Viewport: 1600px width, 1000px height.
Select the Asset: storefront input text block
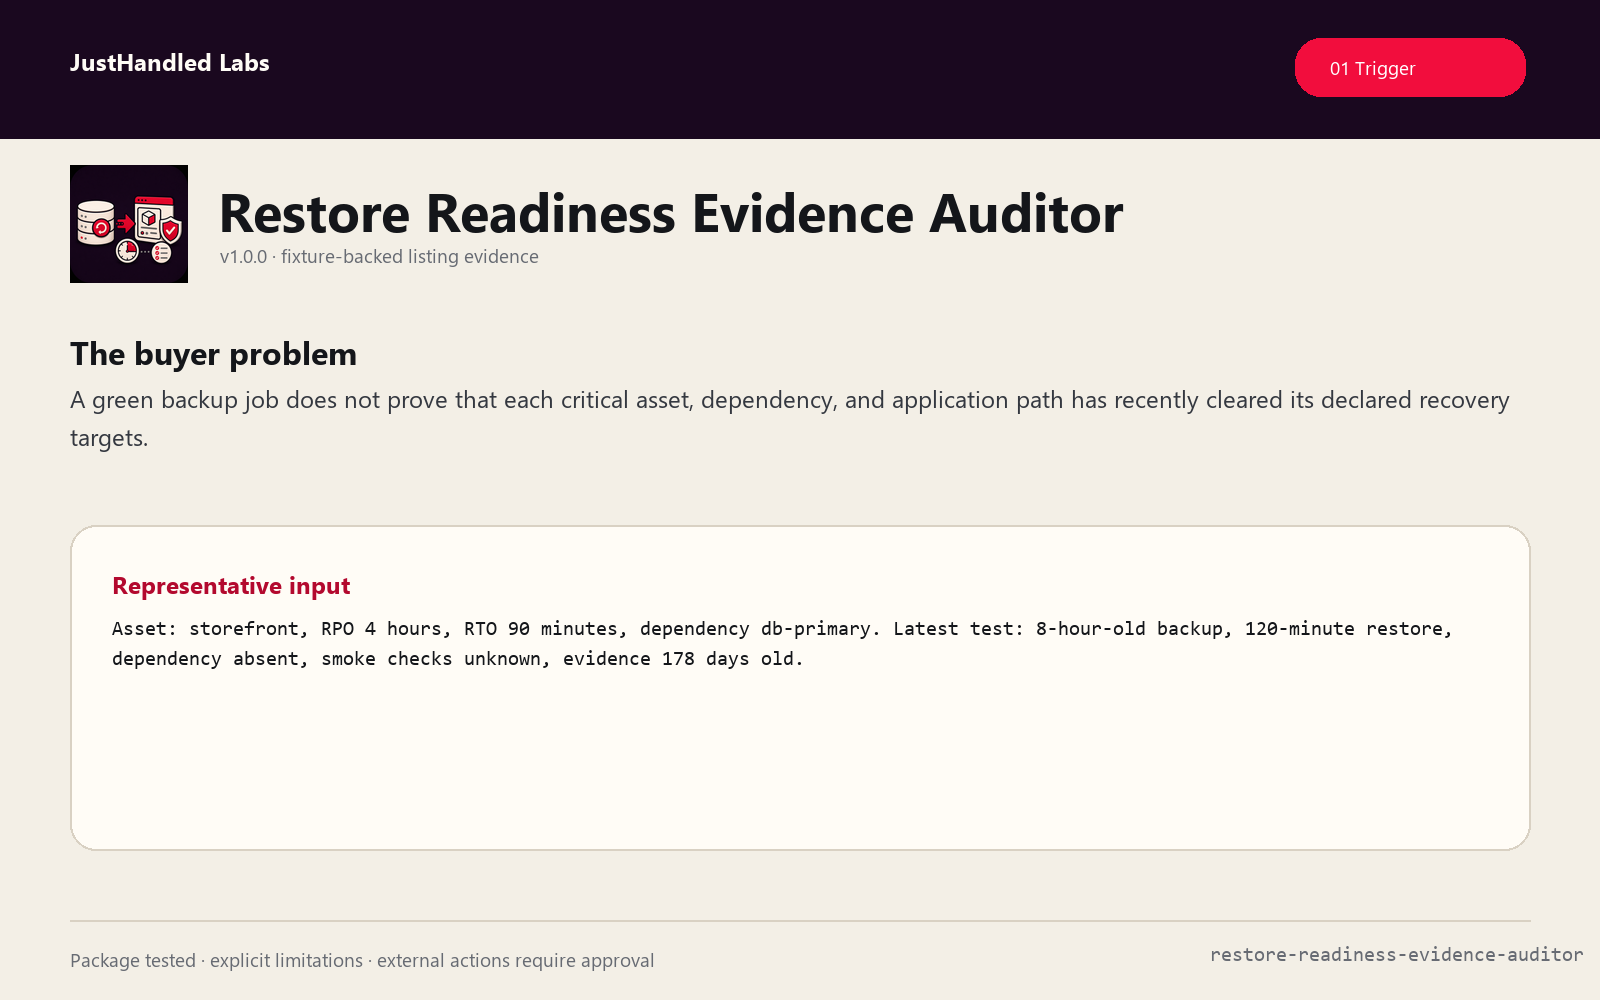pos(782,644)
